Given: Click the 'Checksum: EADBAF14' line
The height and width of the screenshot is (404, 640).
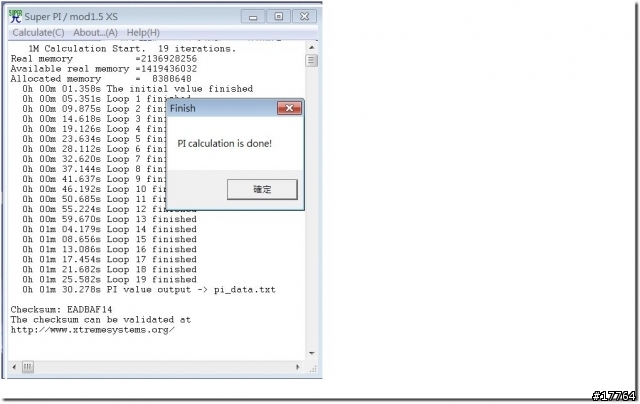Looking at the screenshot, I should coord(61,310).
